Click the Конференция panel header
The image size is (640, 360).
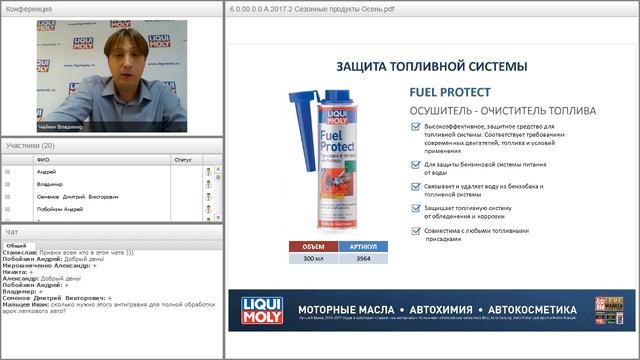click(x=112, y=9)
